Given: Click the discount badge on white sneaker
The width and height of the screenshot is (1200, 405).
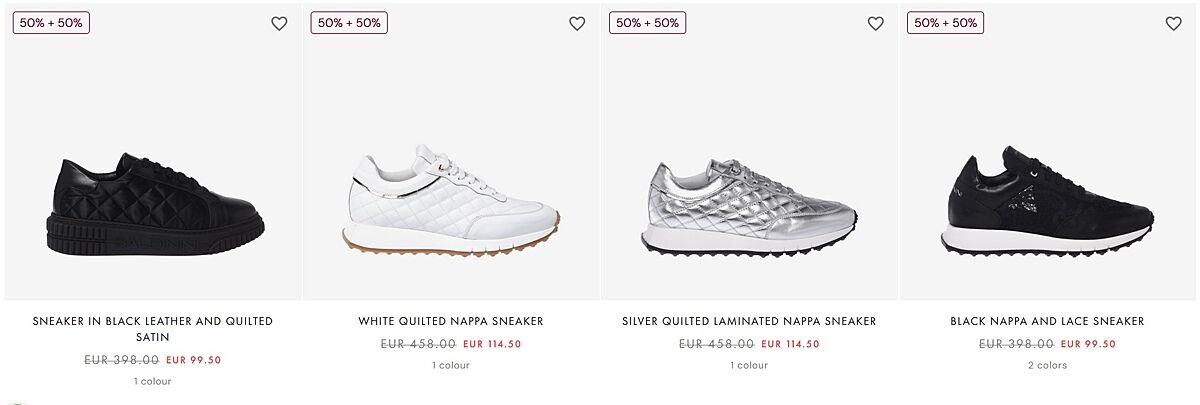Looking at the screenshot, I should click(x=349, y=22).
